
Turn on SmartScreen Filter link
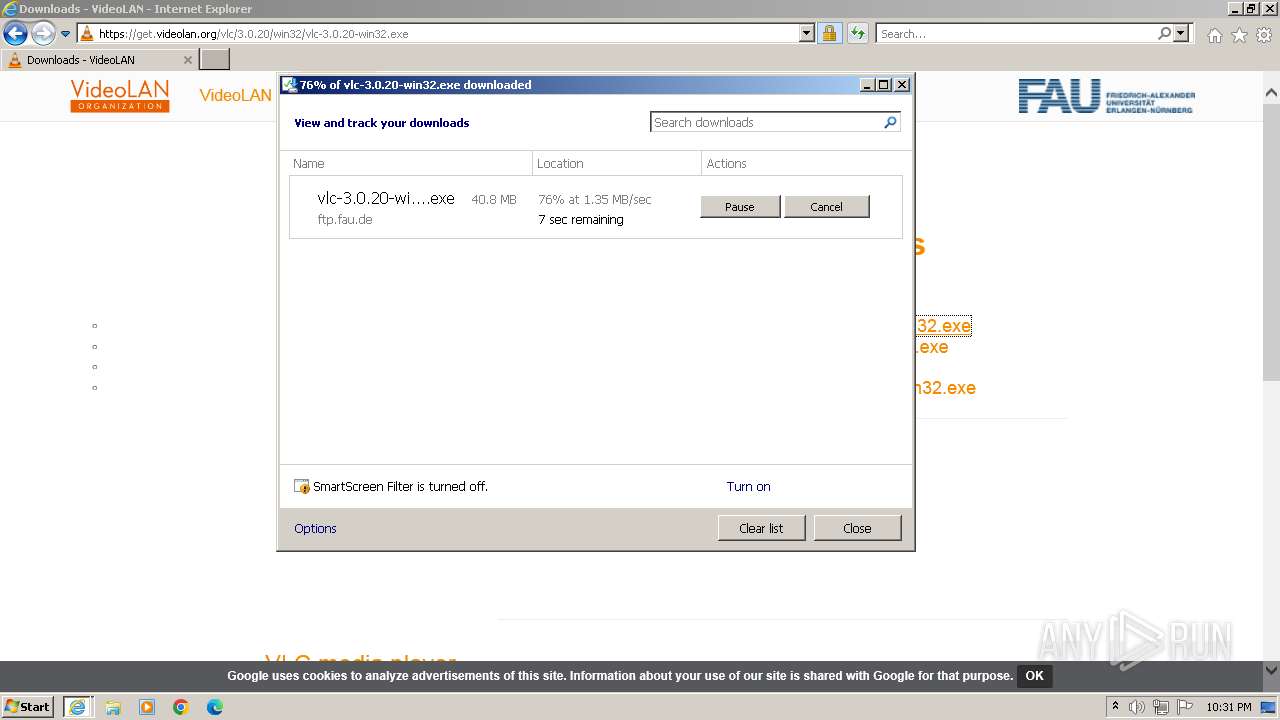(x=748, y=487)
